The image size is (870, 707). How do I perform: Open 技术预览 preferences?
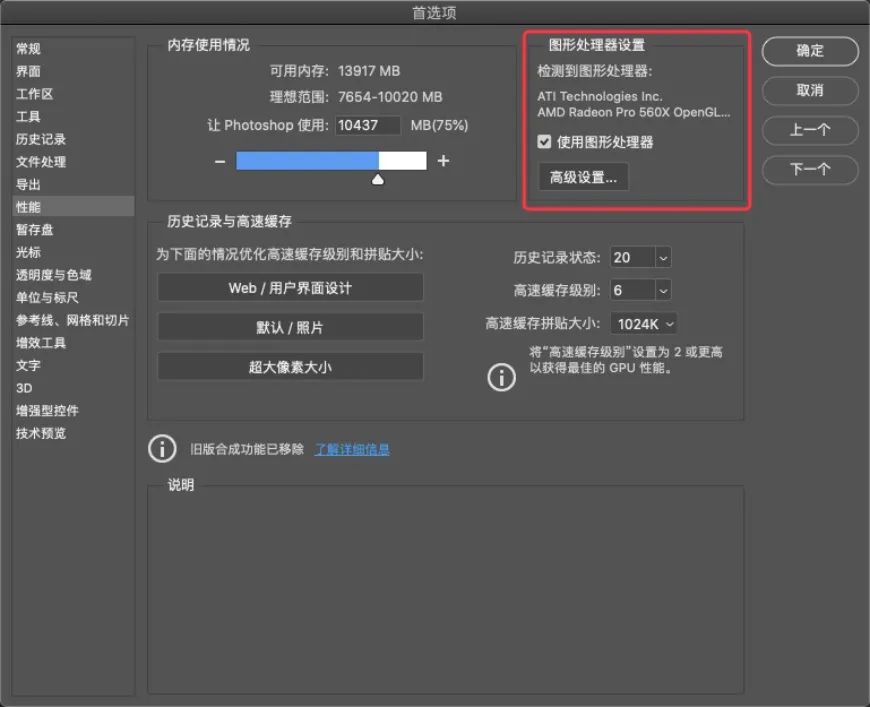pyautogui.click(x=73, y=433)
